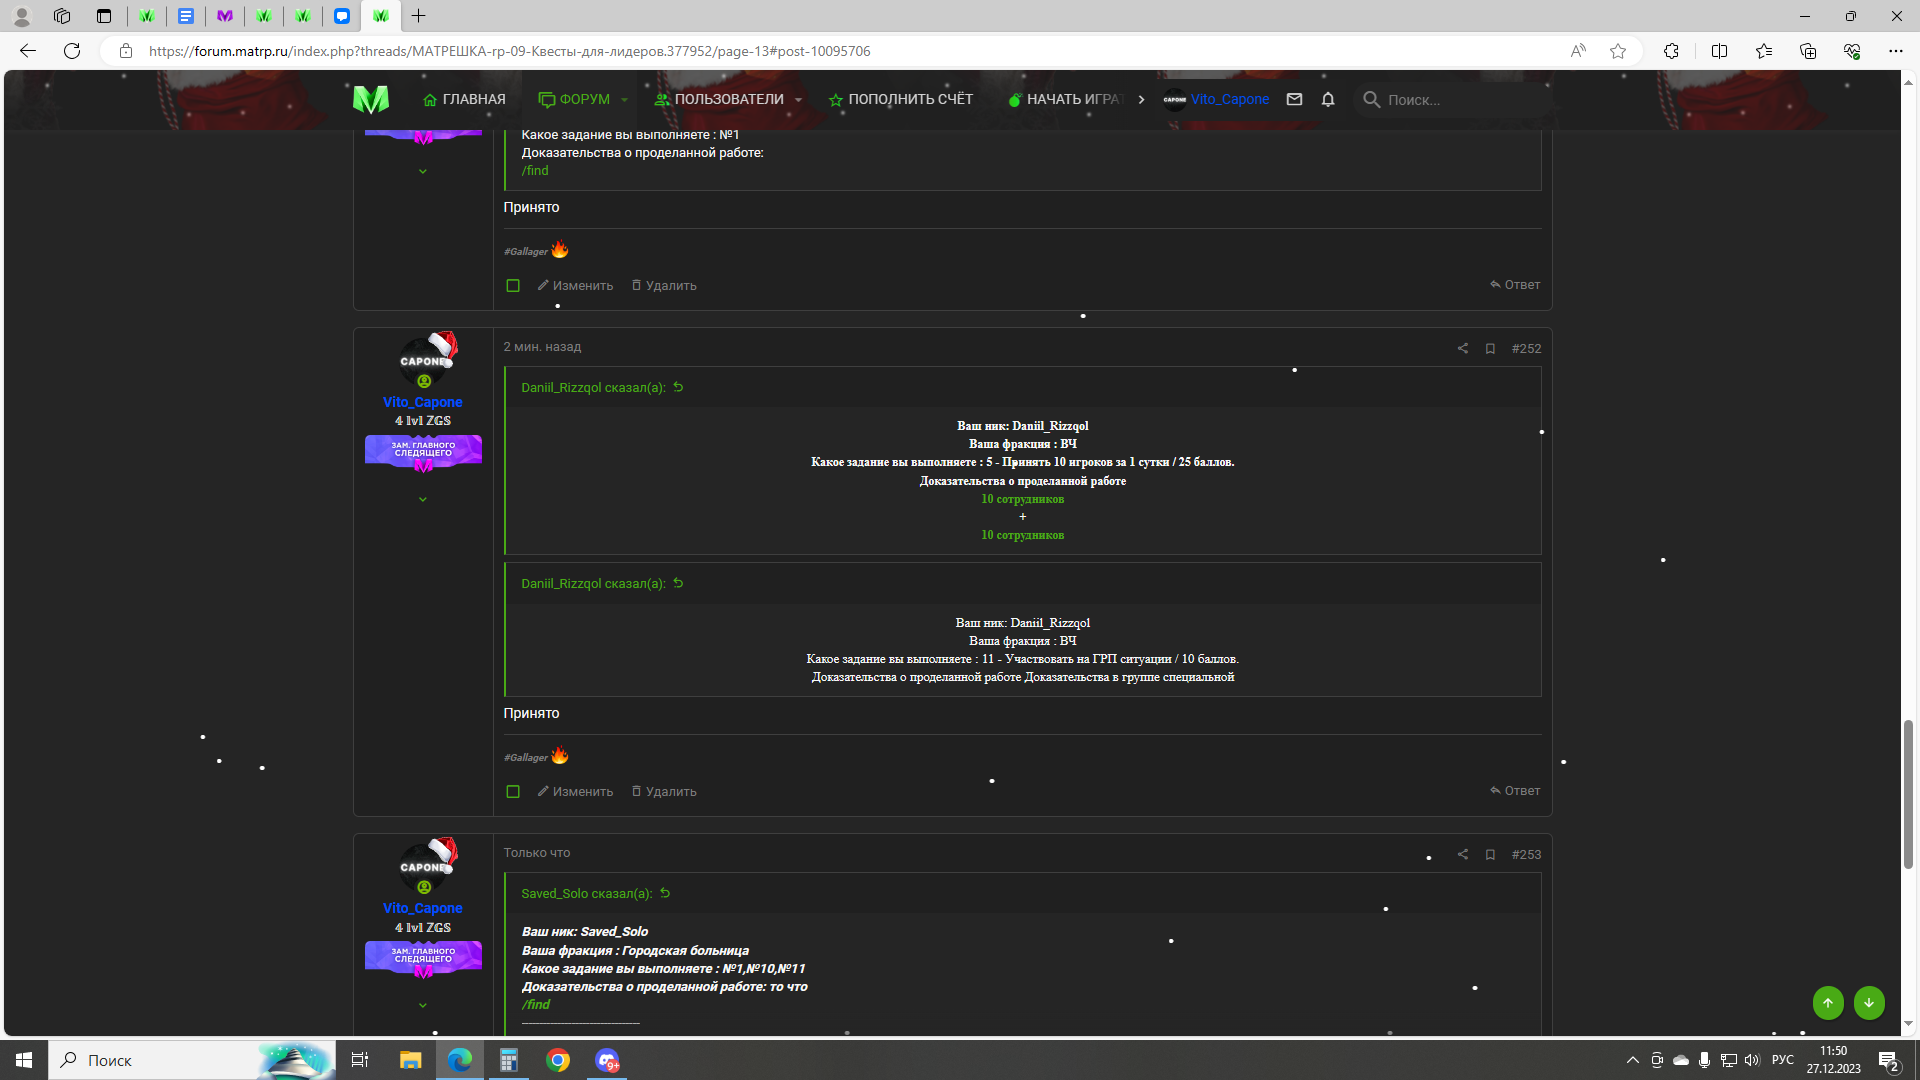Check the selection checkbox on post #252
This screenshot has width=1920, height=1080.
click(513, 791)
